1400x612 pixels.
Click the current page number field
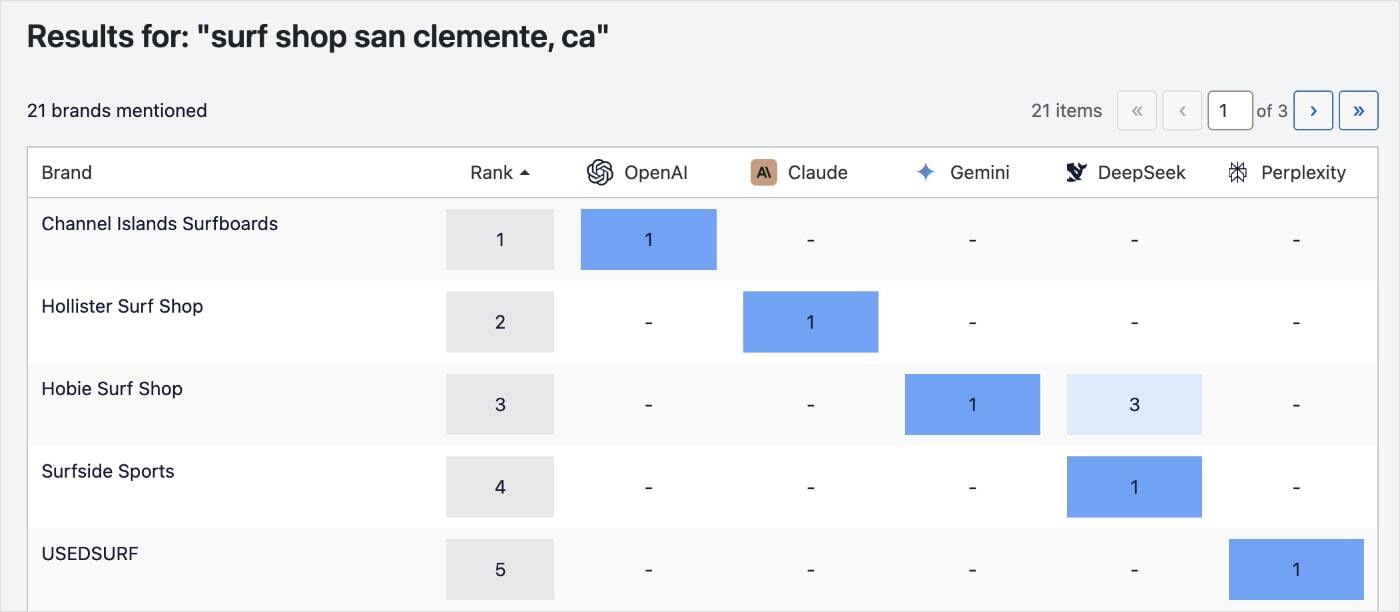1230,111
